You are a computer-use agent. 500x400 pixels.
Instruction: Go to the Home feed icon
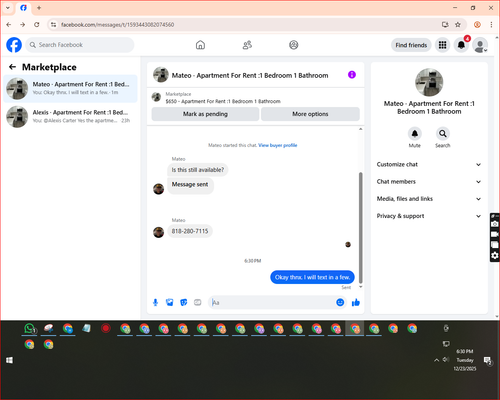pyautogui.click(x=200, y=45)
